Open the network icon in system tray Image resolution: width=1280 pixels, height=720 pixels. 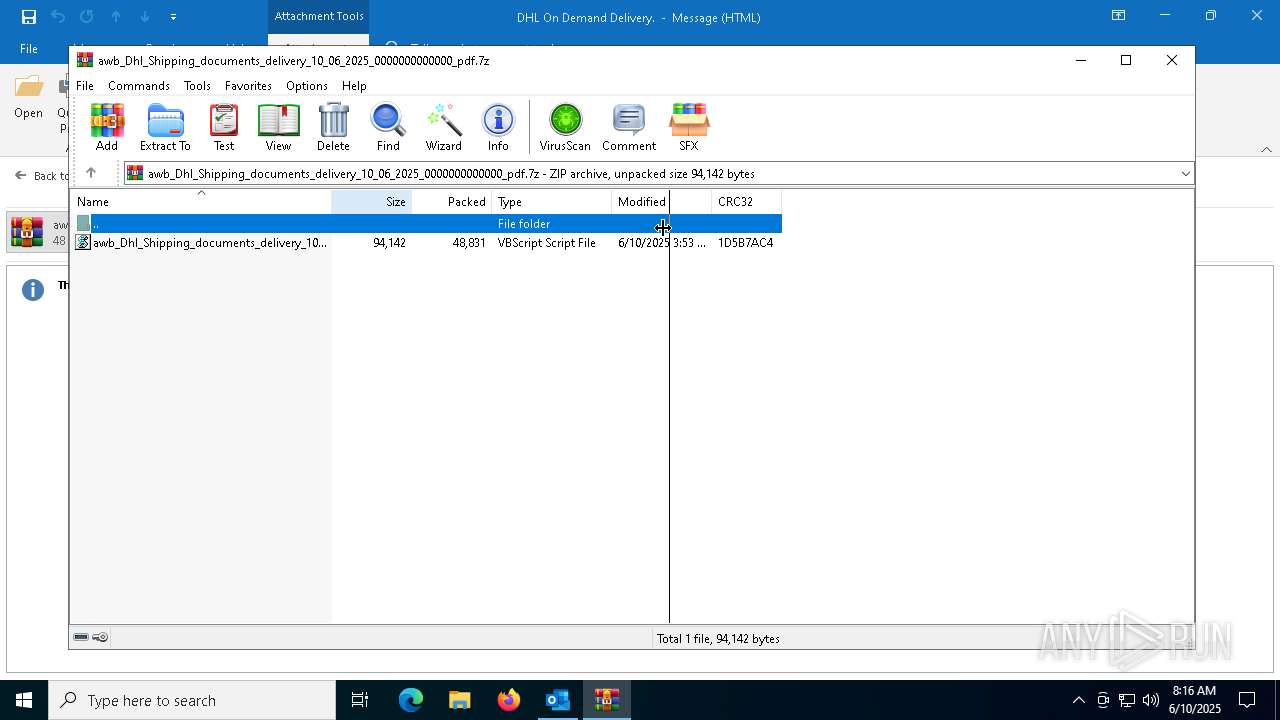tap(1127, 700)
